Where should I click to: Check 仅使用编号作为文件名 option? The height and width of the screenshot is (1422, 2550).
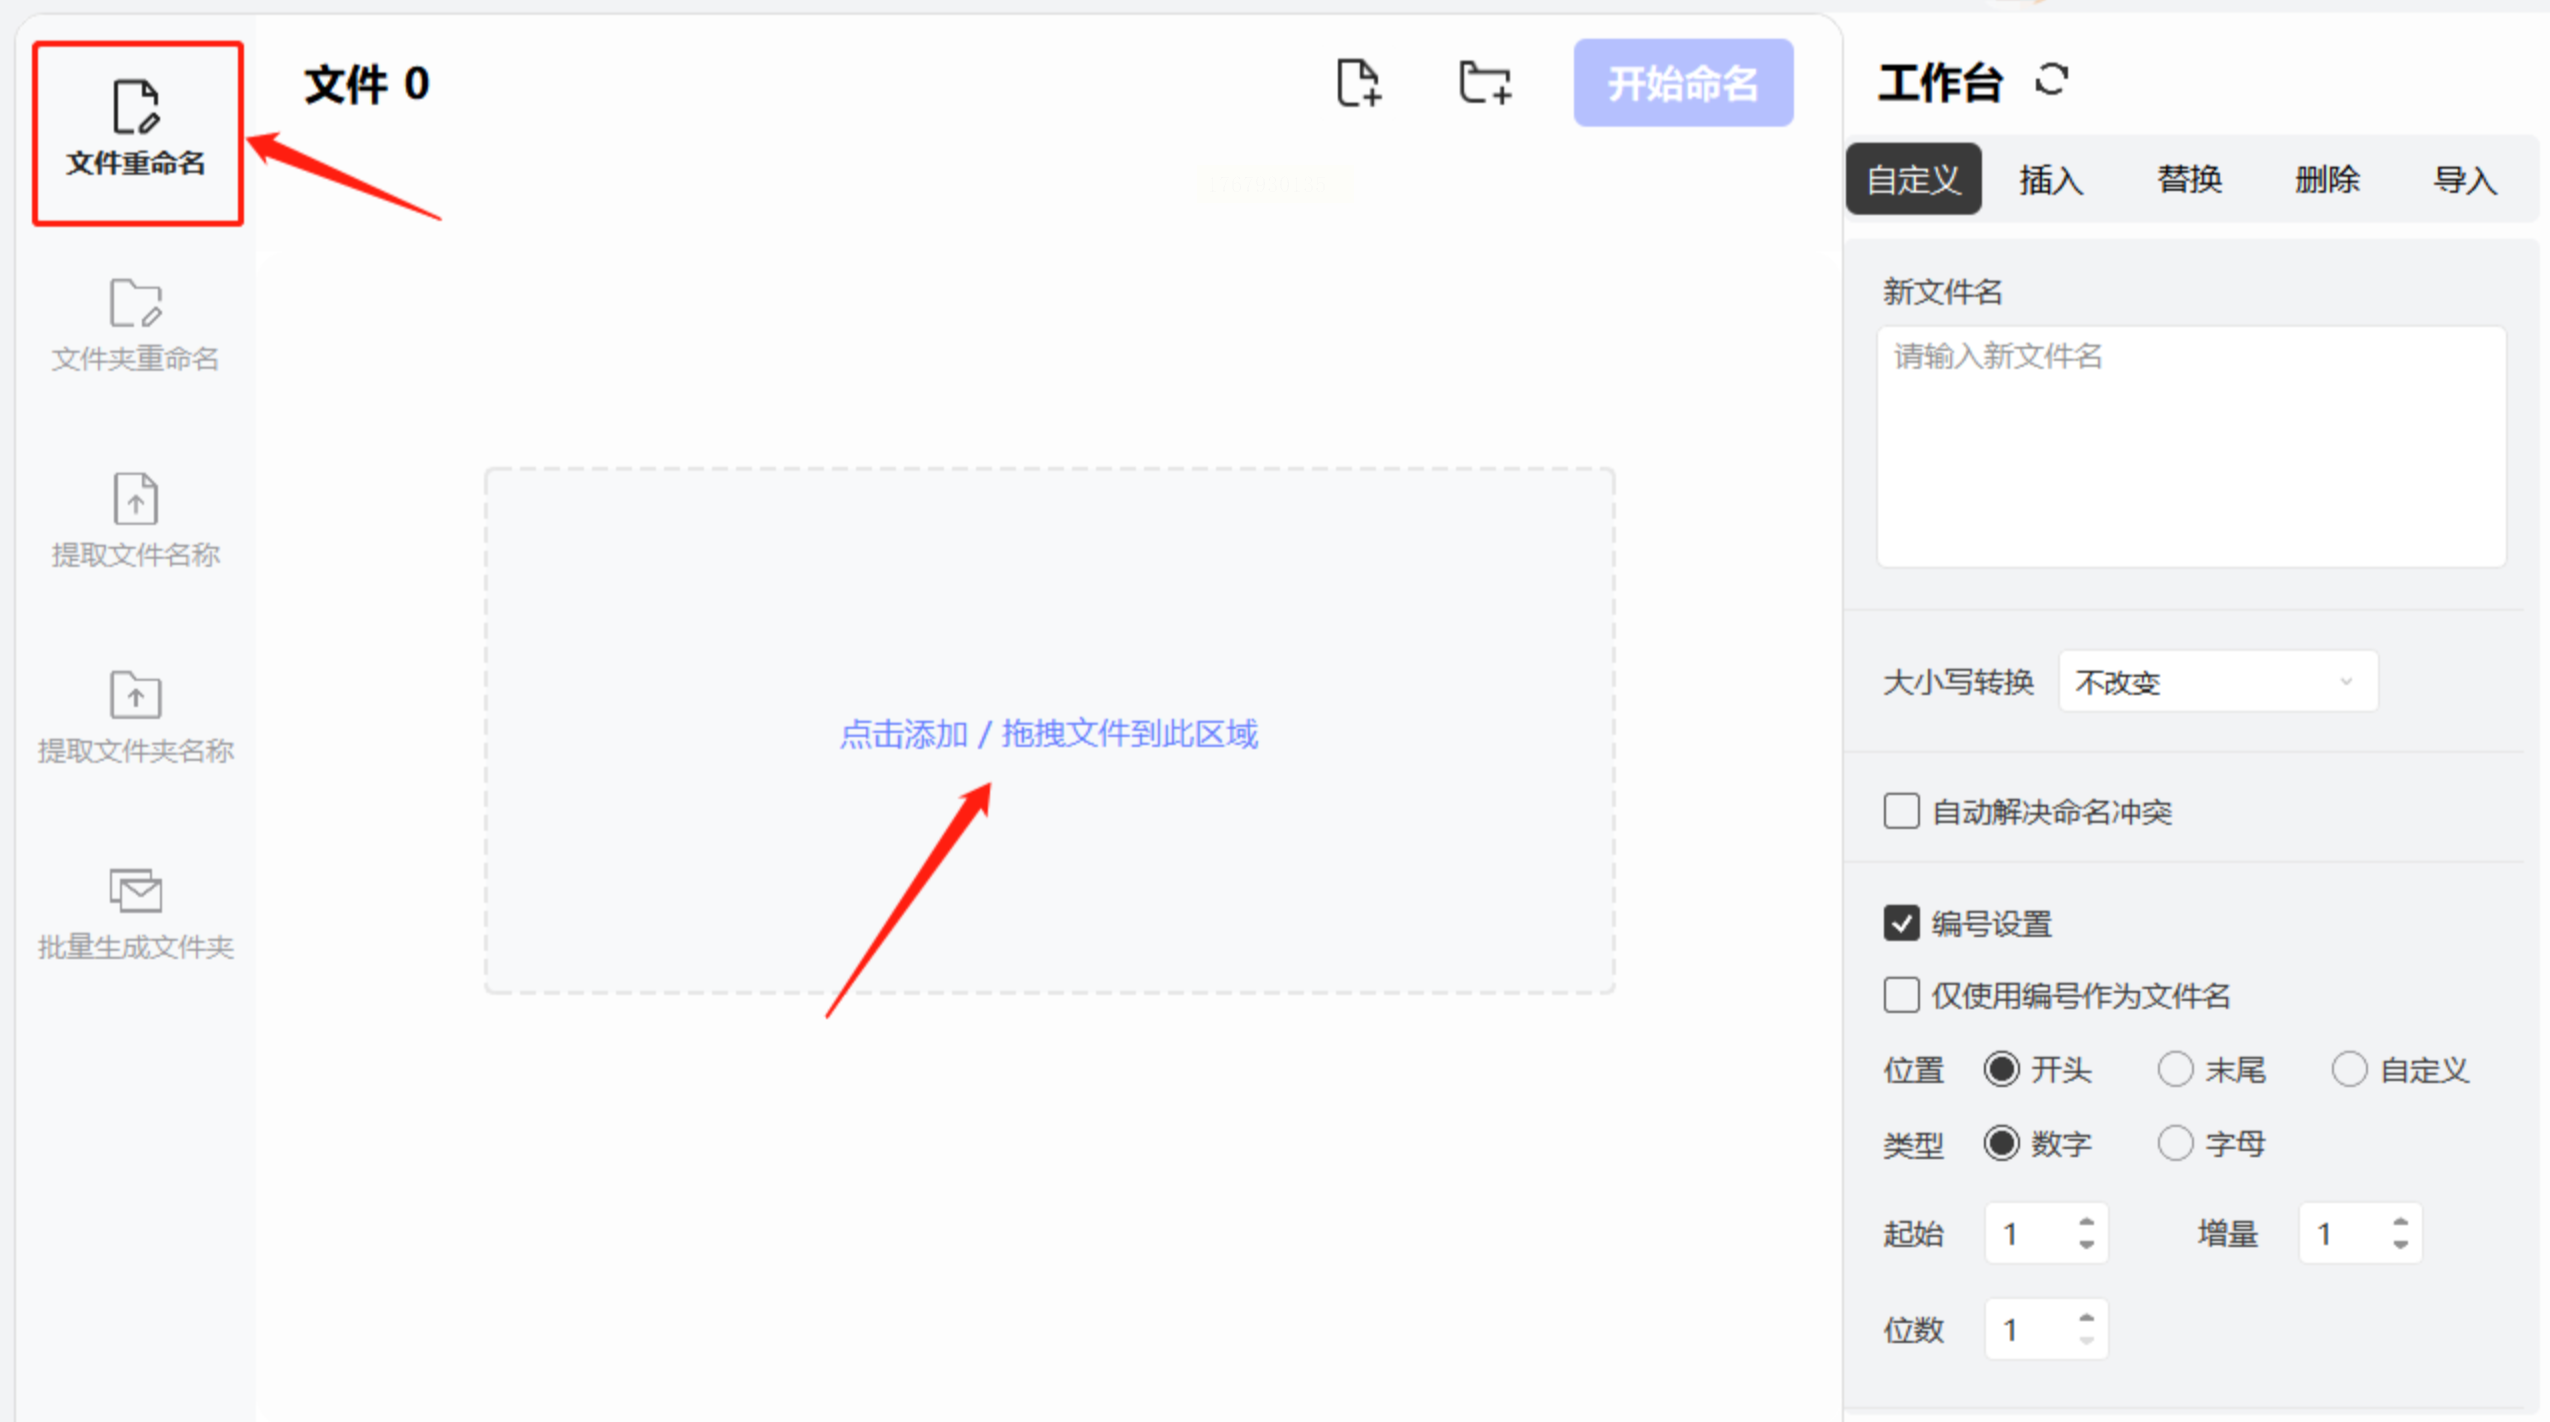[x=1901, y=995]
